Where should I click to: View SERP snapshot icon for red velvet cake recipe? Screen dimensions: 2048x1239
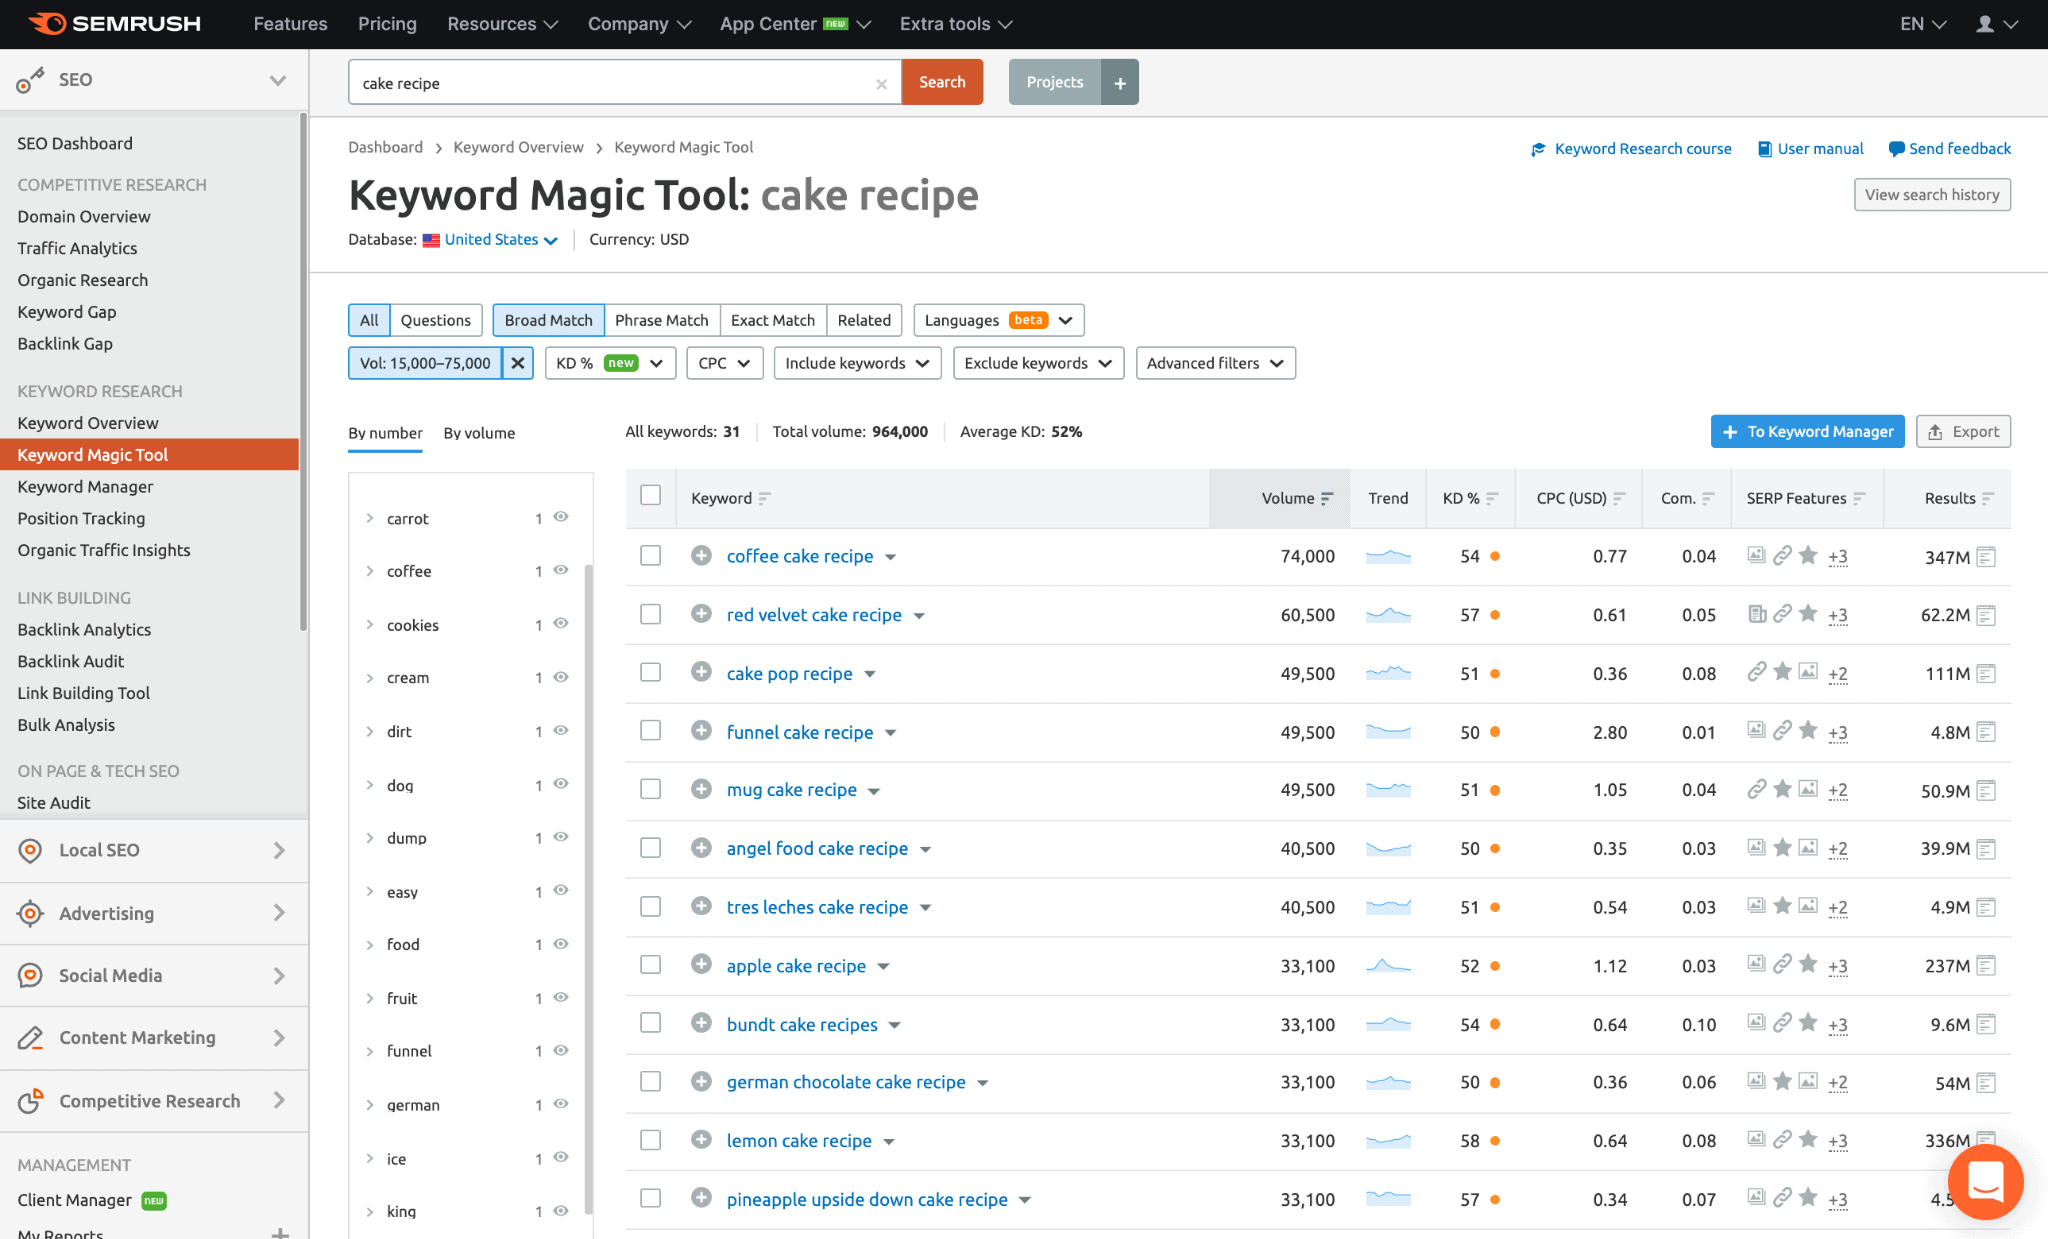[1986, 615]
